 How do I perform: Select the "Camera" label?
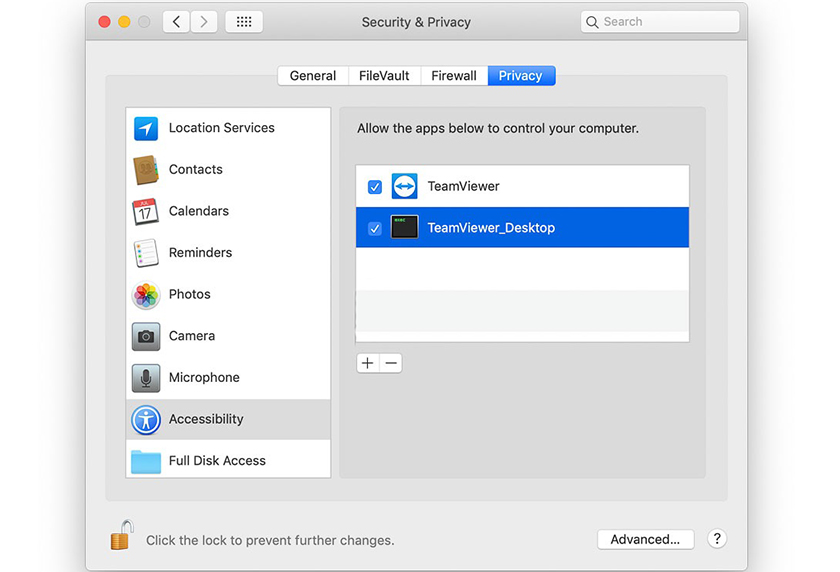[192, 336]
